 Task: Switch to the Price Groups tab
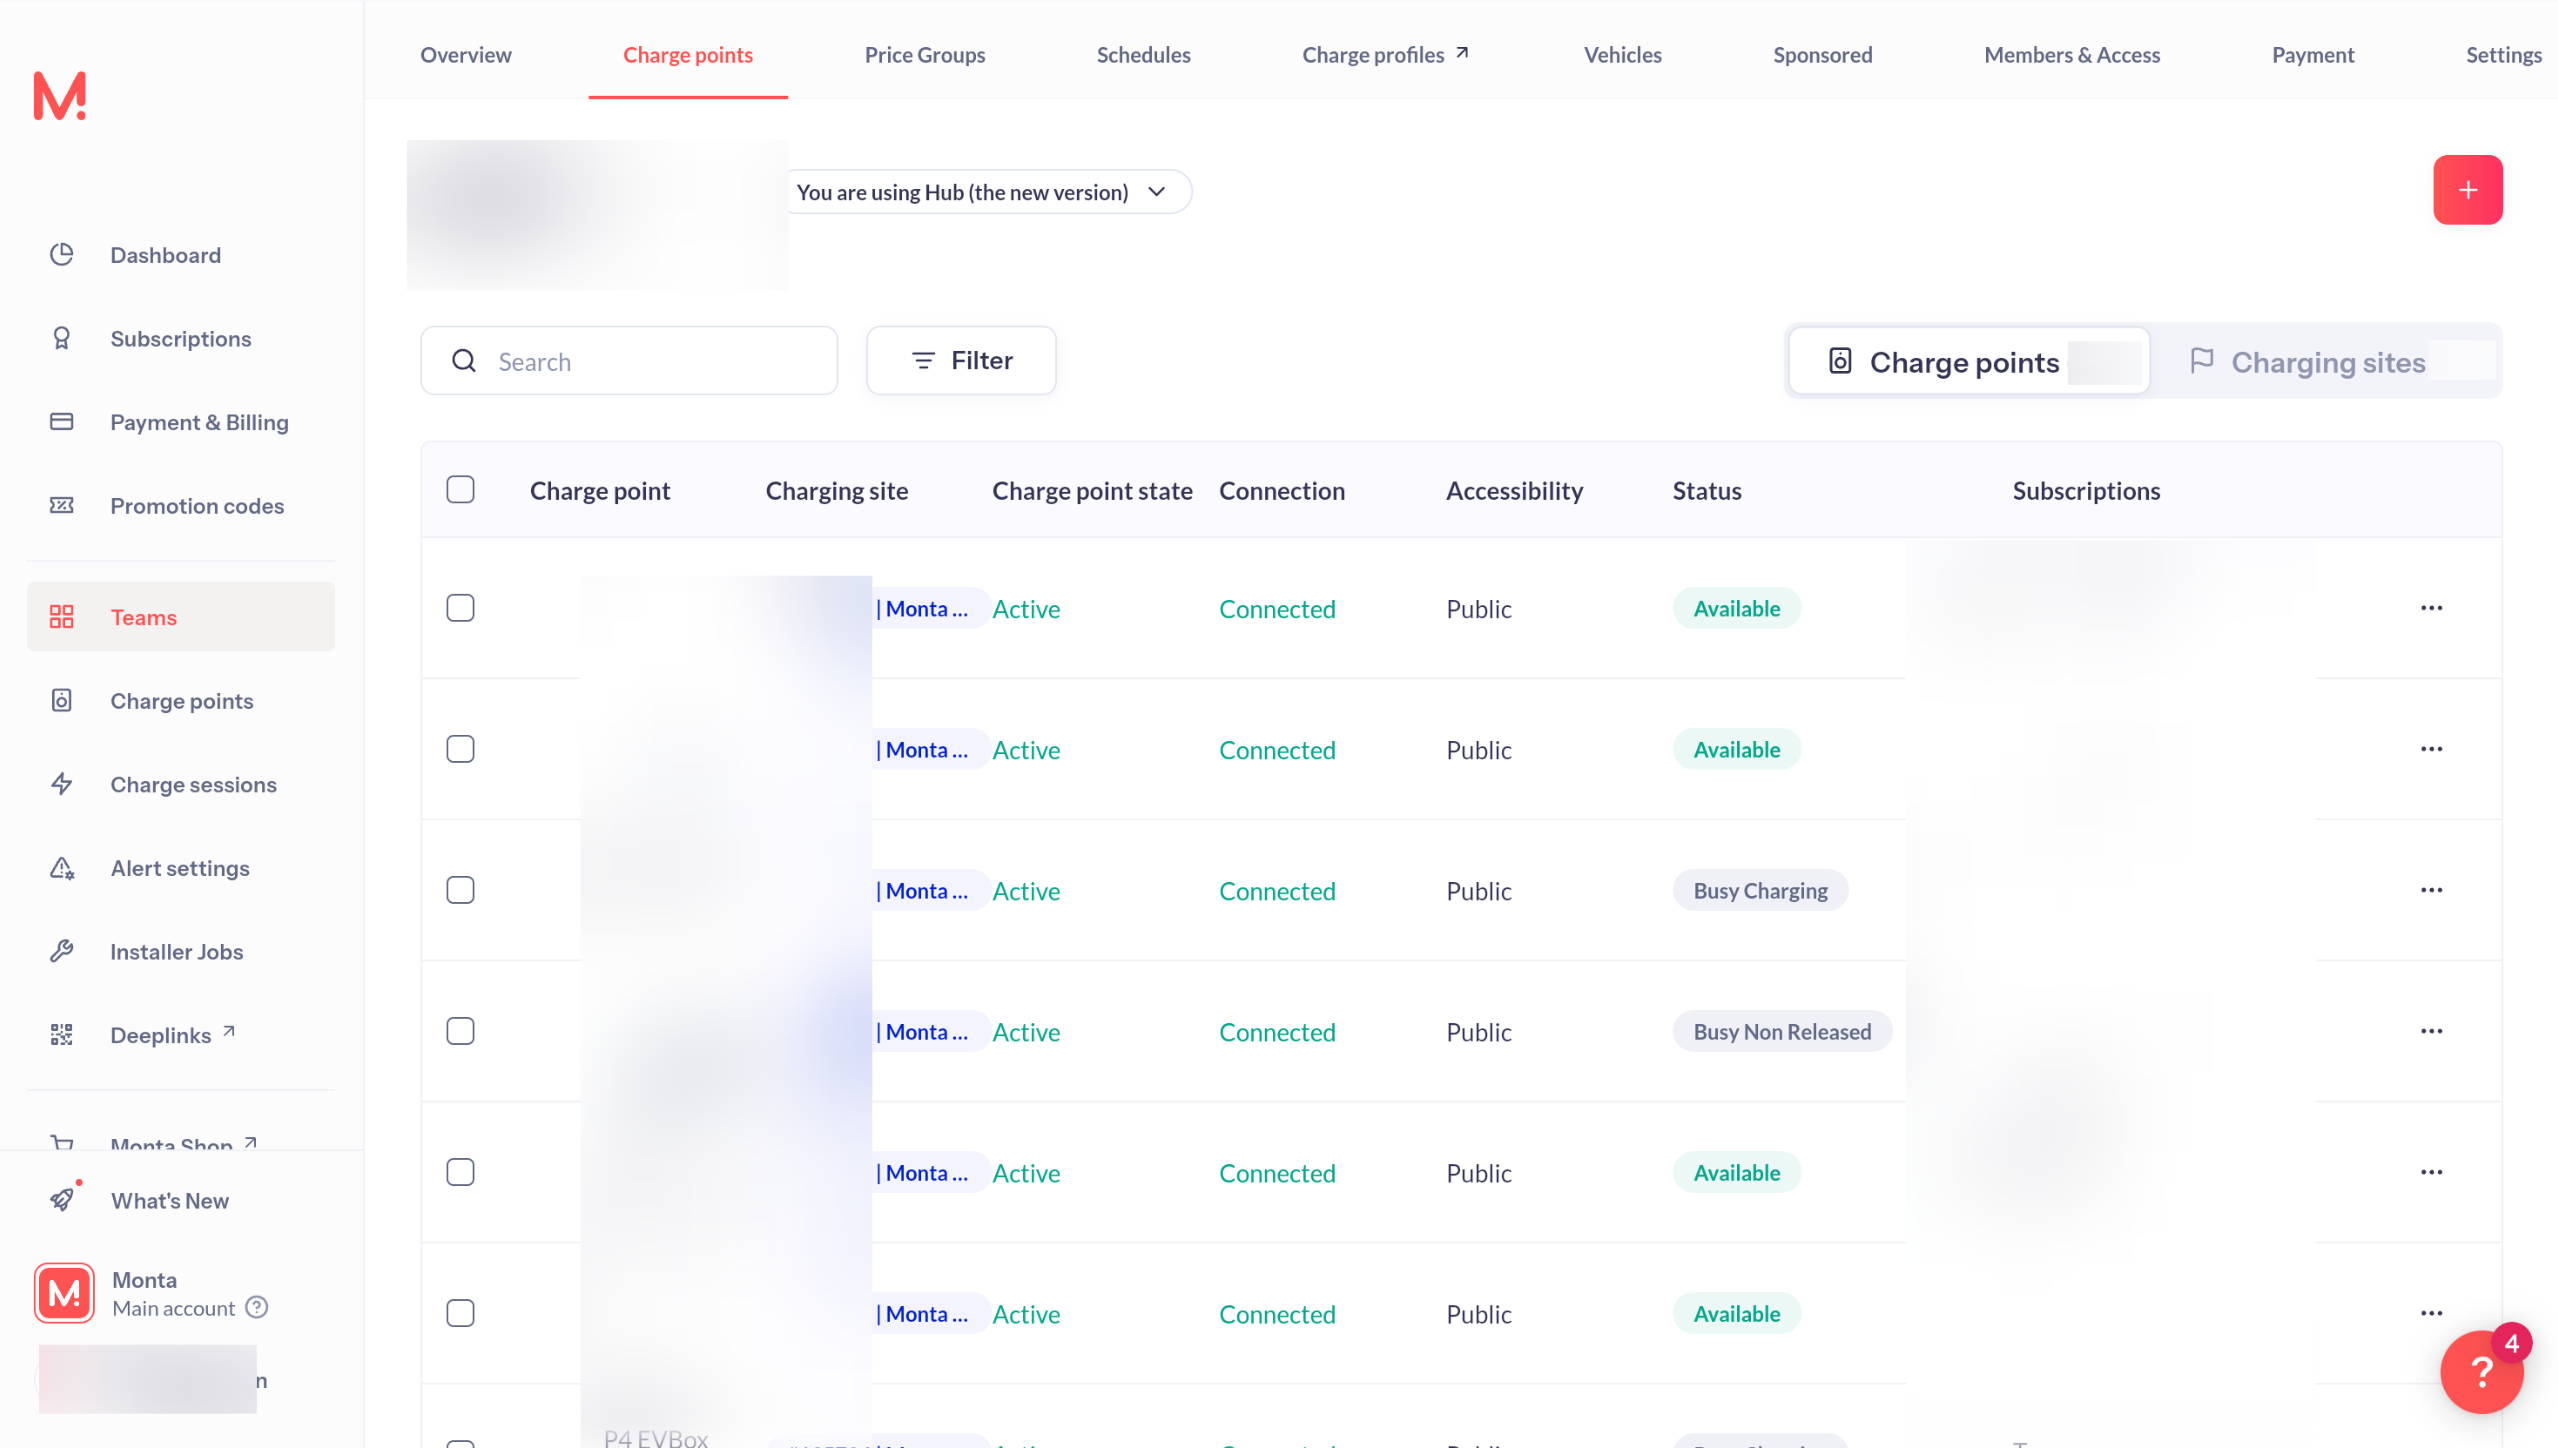[924, 55]
